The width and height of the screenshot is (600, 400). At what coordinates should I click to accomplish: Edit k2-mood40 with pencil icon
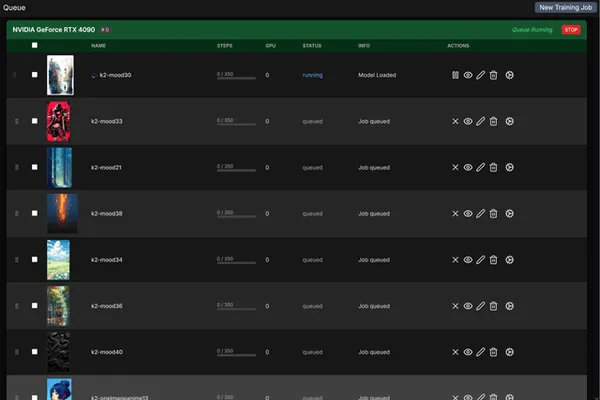[x=481, y=352]
